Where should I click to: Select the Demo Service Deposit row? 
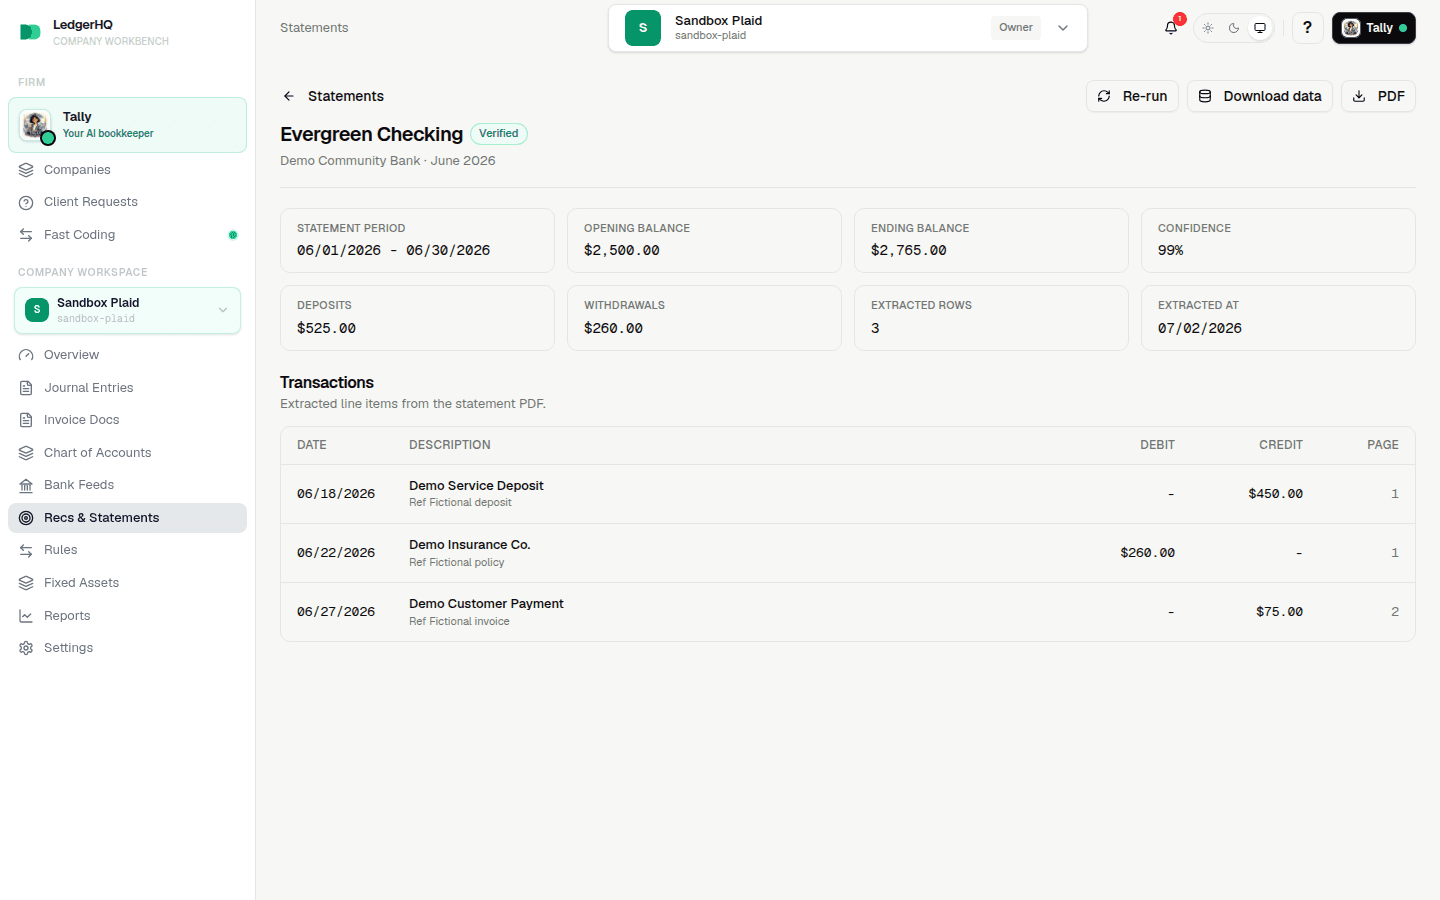848,494
